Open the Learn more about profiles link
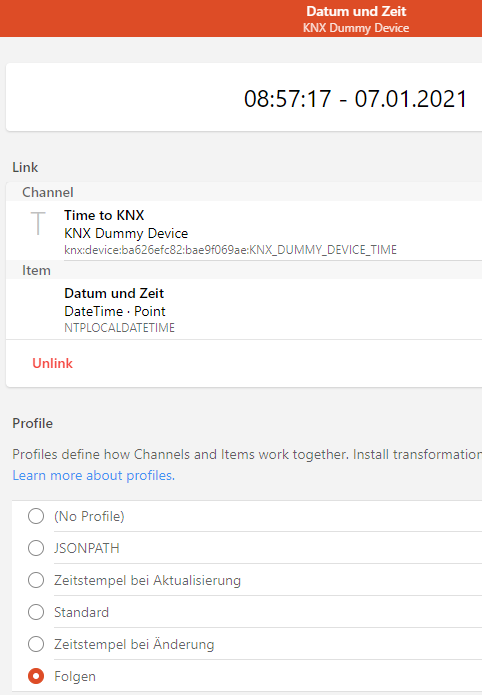Screen dimensions: 482x695 pyautogui.click(x=94, y=475)
